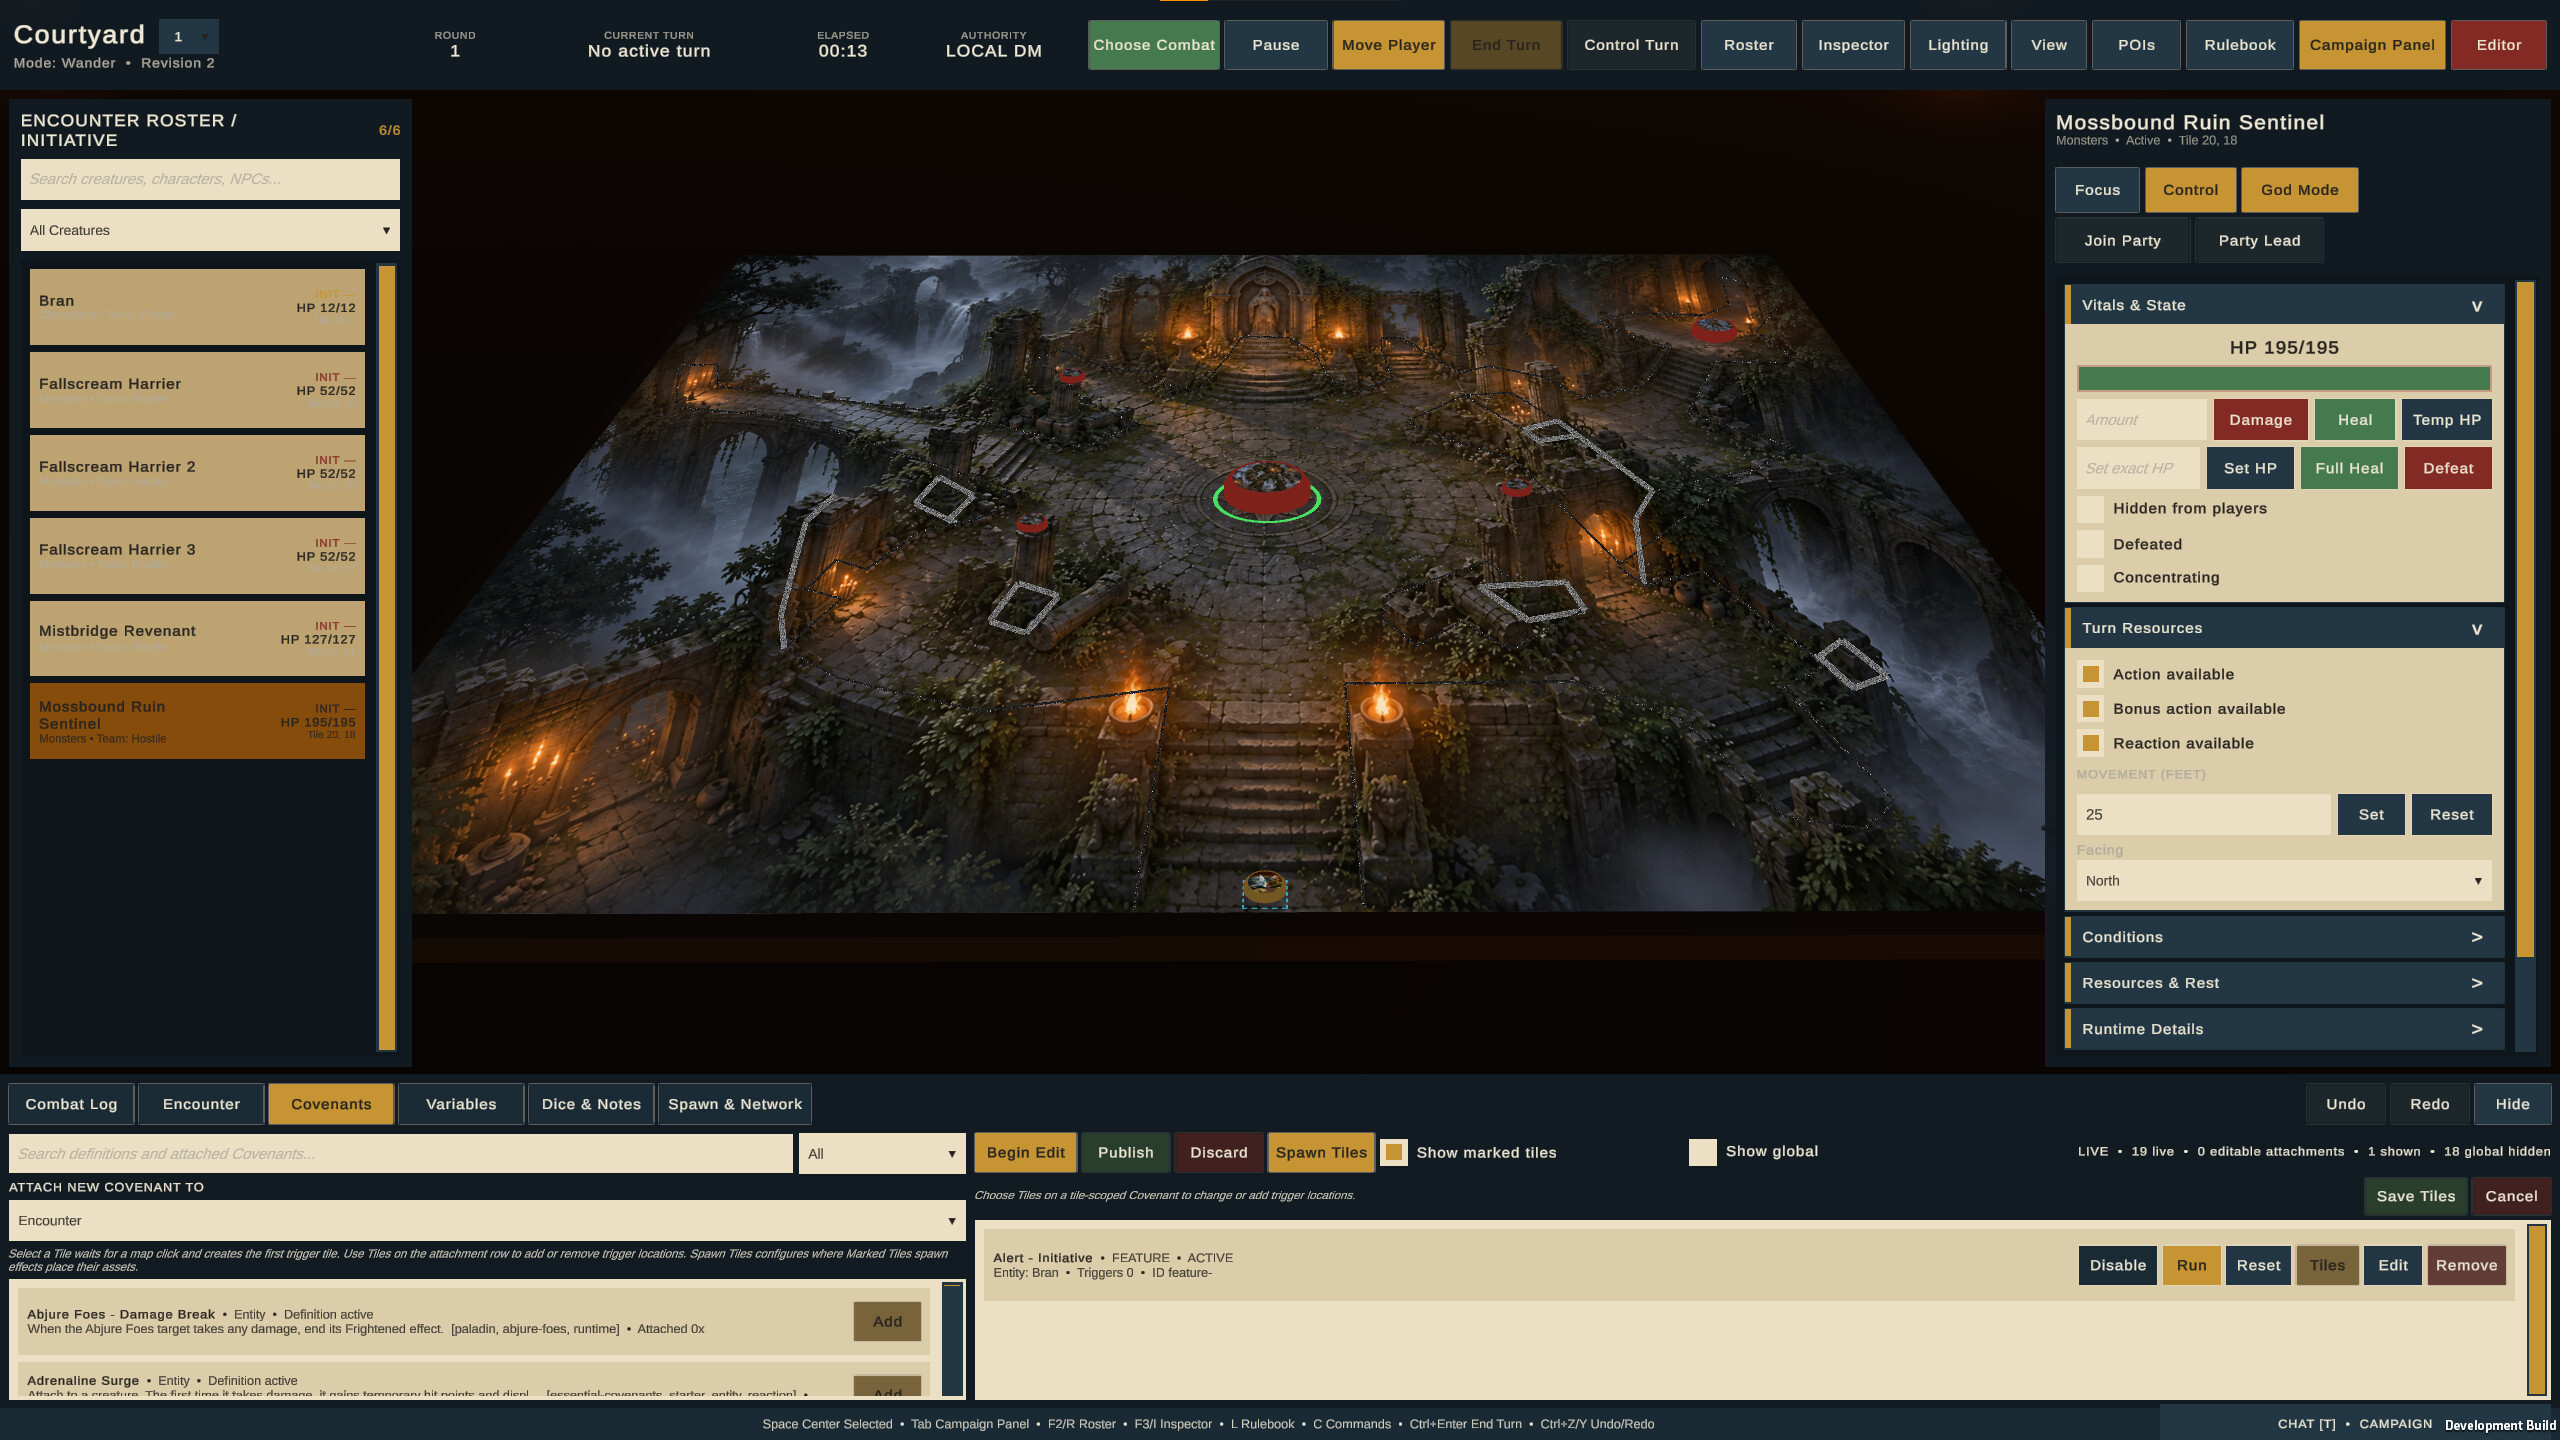Image resolution: width=2560 pixels, height=1440 pixels.
Task: Click the green HP bar
Action: click(2284, 378)
